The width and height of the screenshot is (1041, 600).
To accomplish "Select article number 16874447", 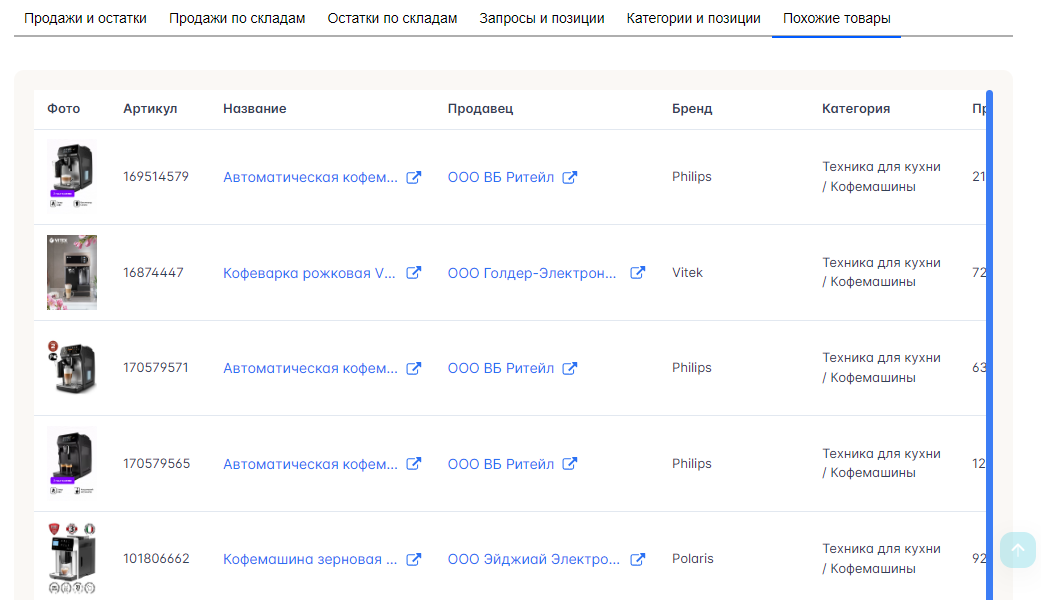I will [153, 273].
